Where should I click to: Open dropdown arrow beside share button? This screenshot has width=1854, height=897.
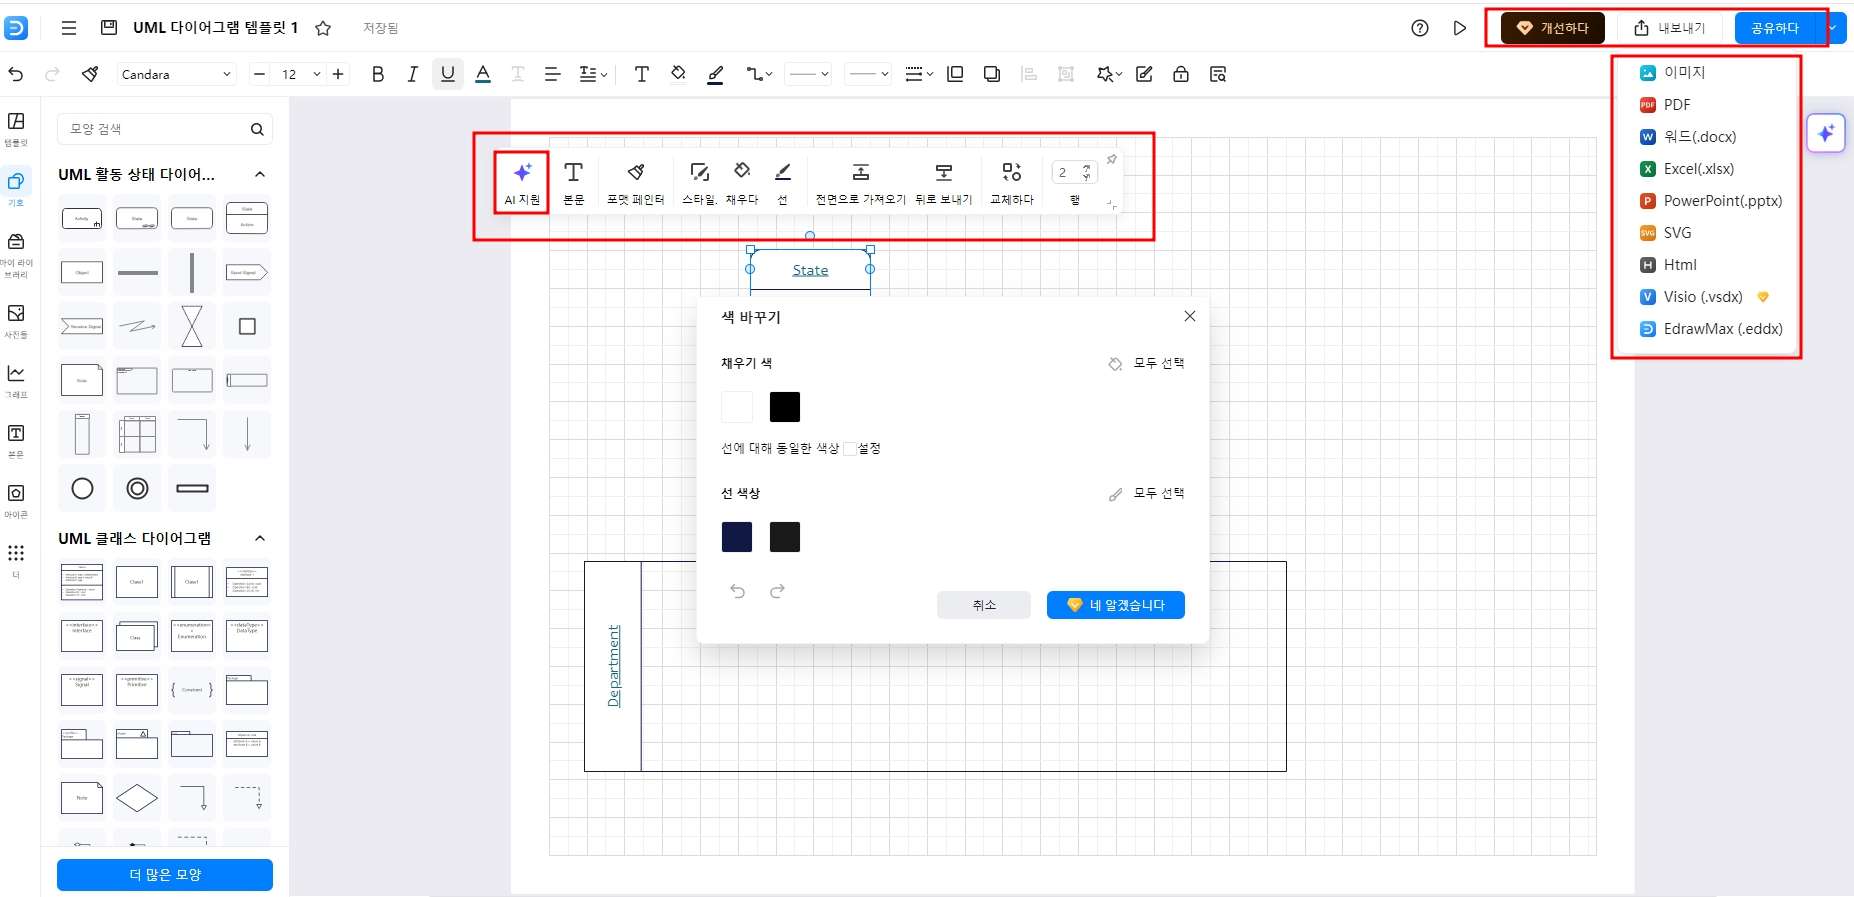pyautogui.click(x=1832, y=28)
